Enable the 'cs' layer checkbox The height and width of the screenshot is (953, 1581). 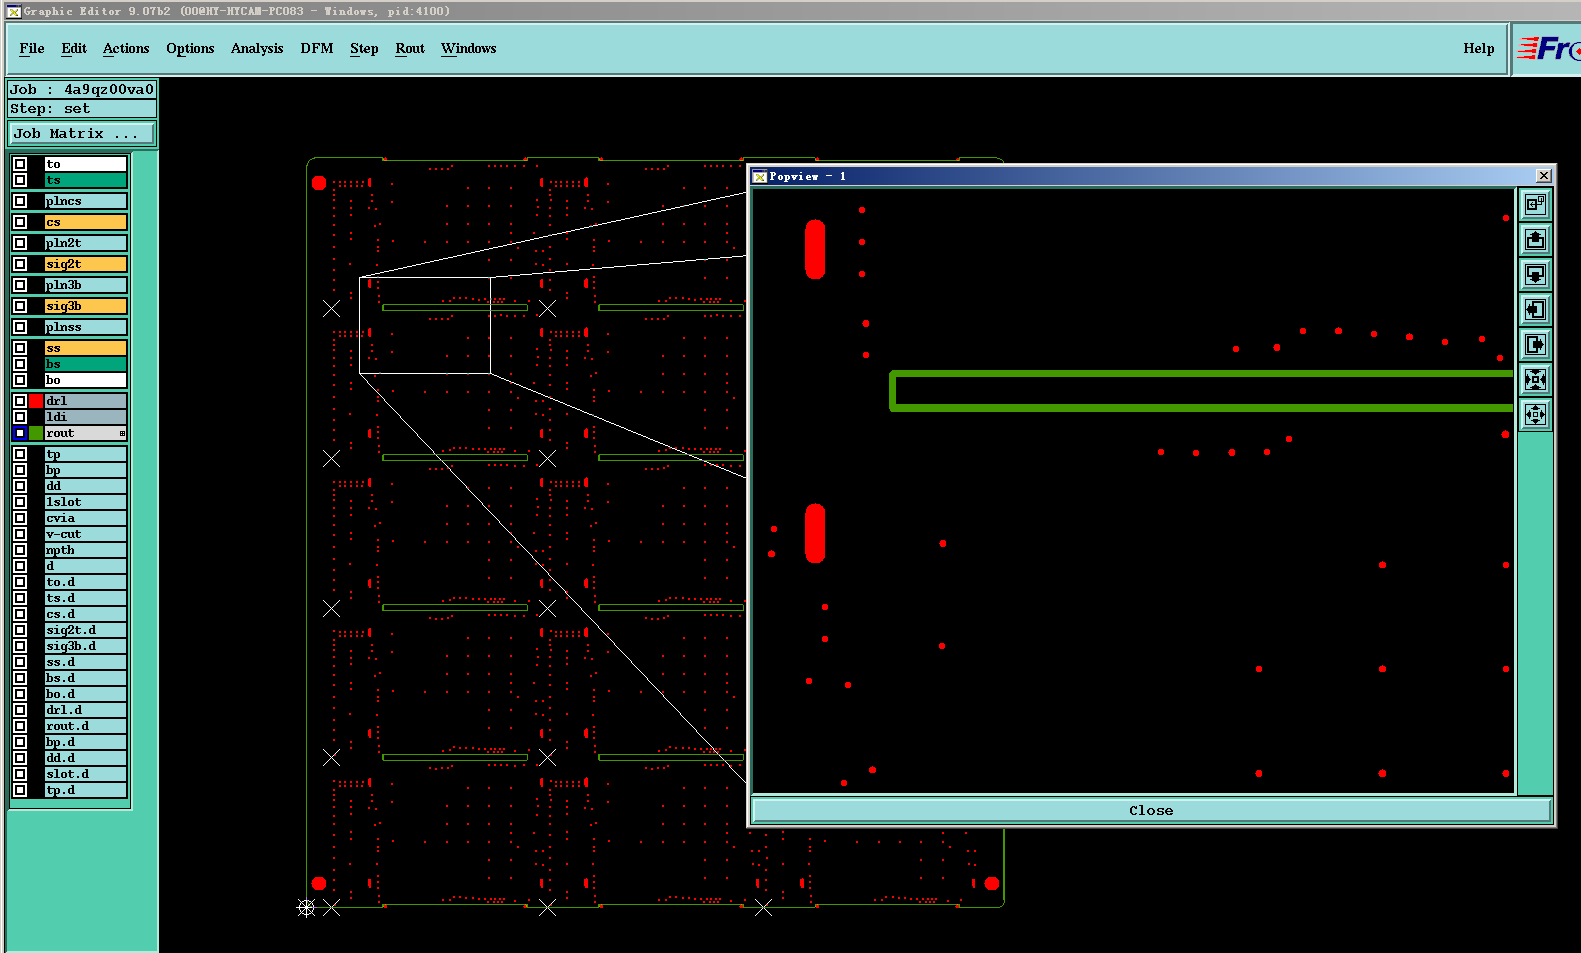click(20, 222)
